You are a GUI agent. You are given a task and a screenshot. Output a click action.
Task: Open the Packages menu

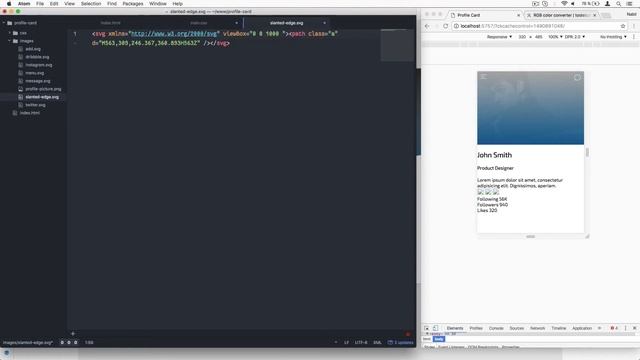(133, 3)
